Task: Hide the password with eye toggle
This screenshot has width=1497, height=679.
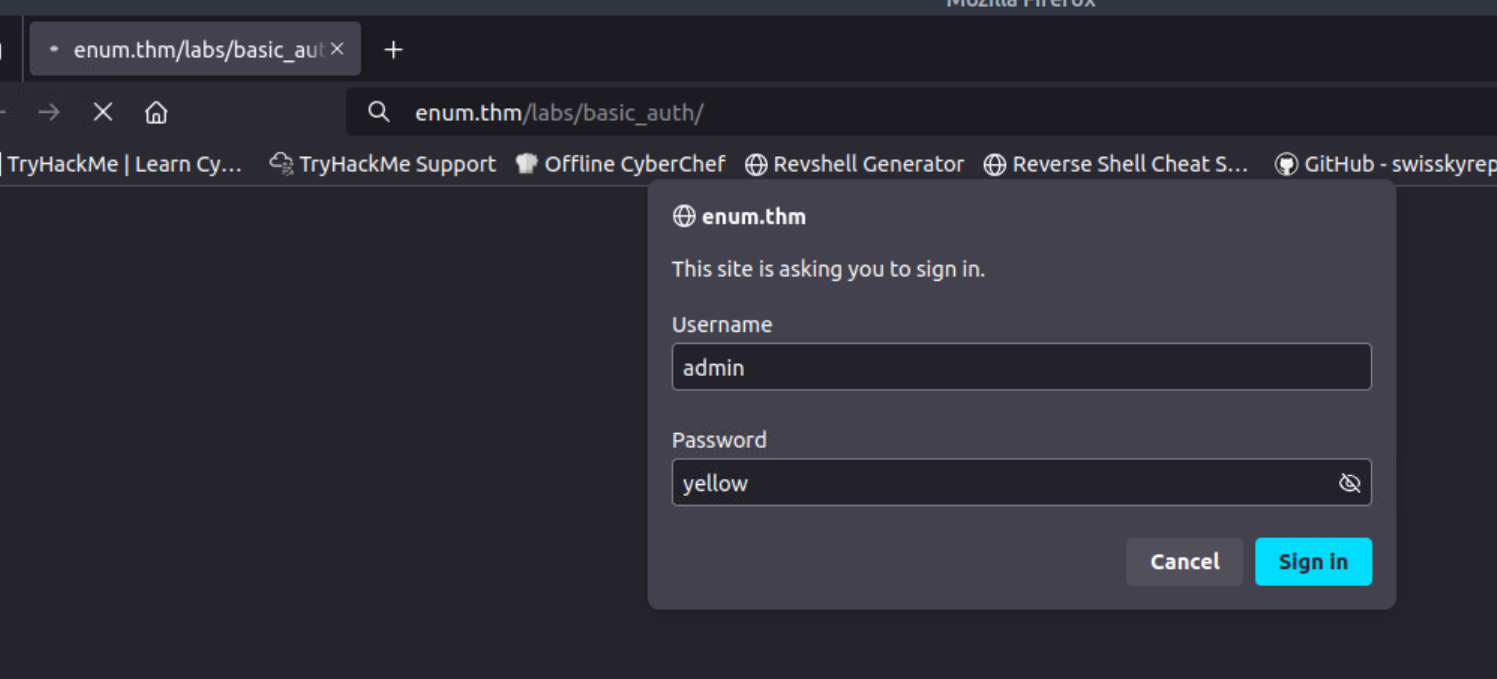Action: point(1349,483)
